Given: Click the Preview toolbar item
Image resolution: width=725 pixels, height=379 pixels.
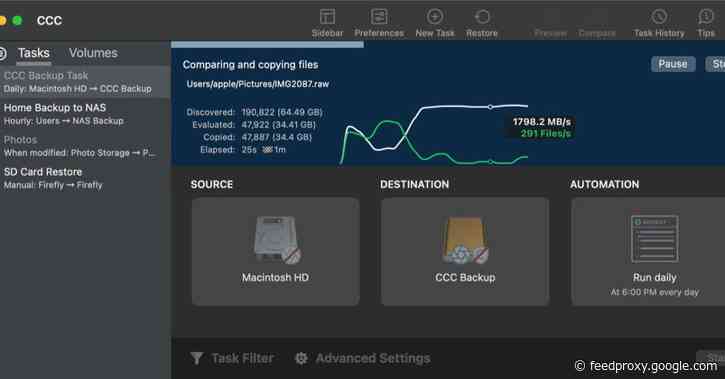Looking at the screenshot, I should coord(550,33).
